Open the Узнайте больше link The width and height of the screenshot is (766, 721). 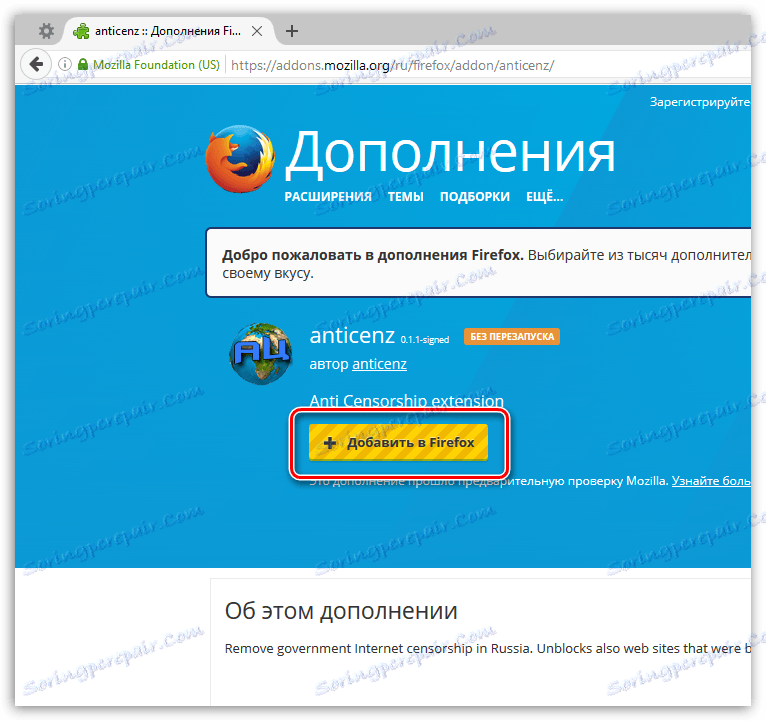click(711, 481)
